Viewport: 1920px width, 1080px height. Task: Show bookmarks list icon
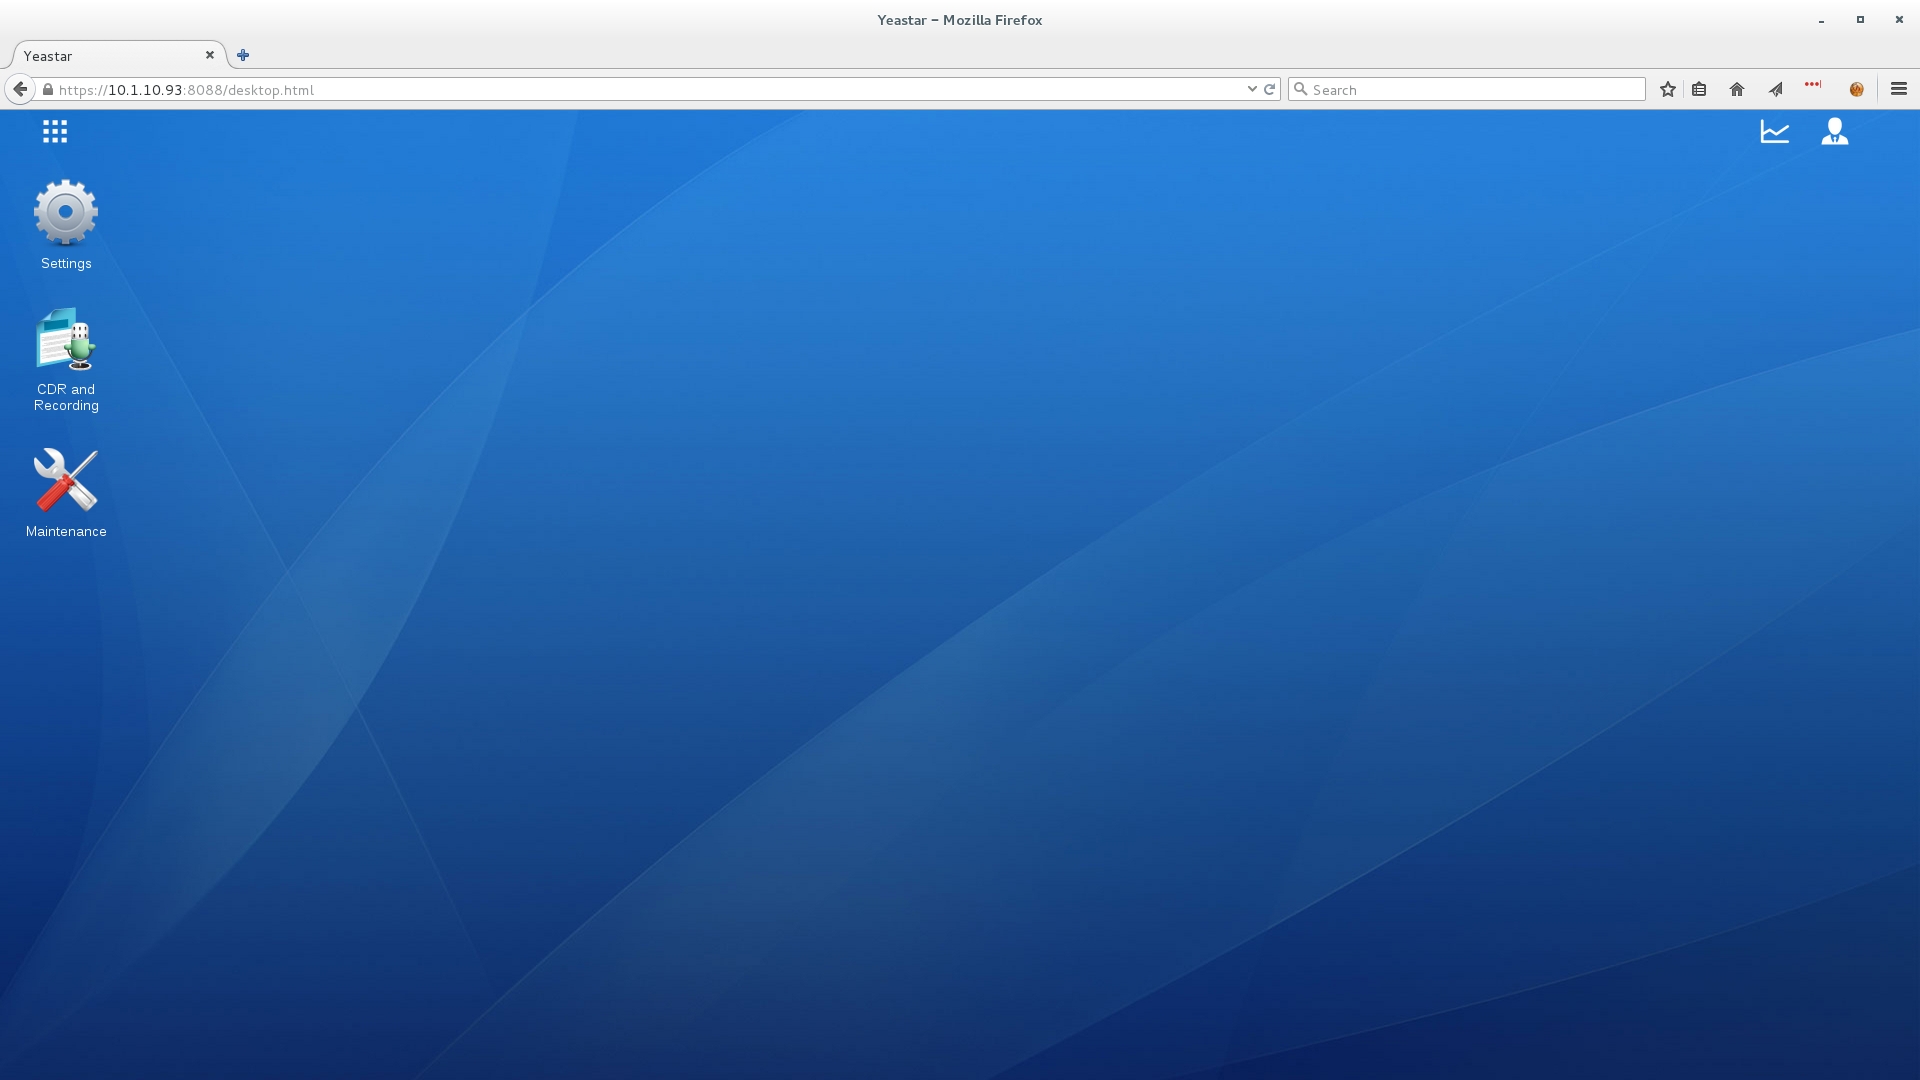point(1699,89)
